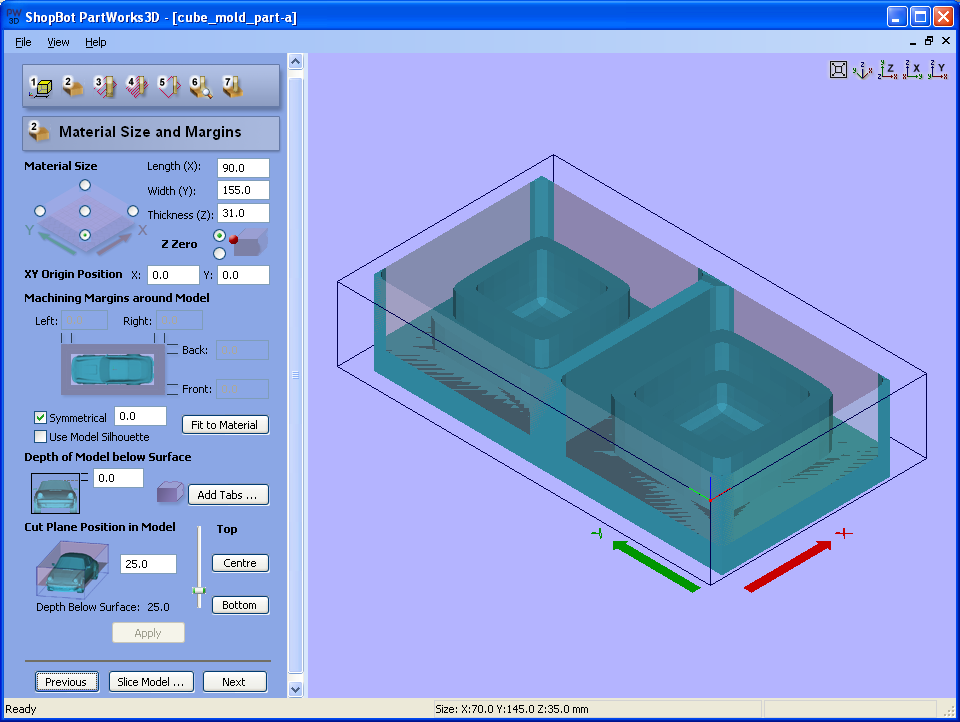Proceed with the Next button
This screenshot has height=722, width=960.
[x=234, y=682]
